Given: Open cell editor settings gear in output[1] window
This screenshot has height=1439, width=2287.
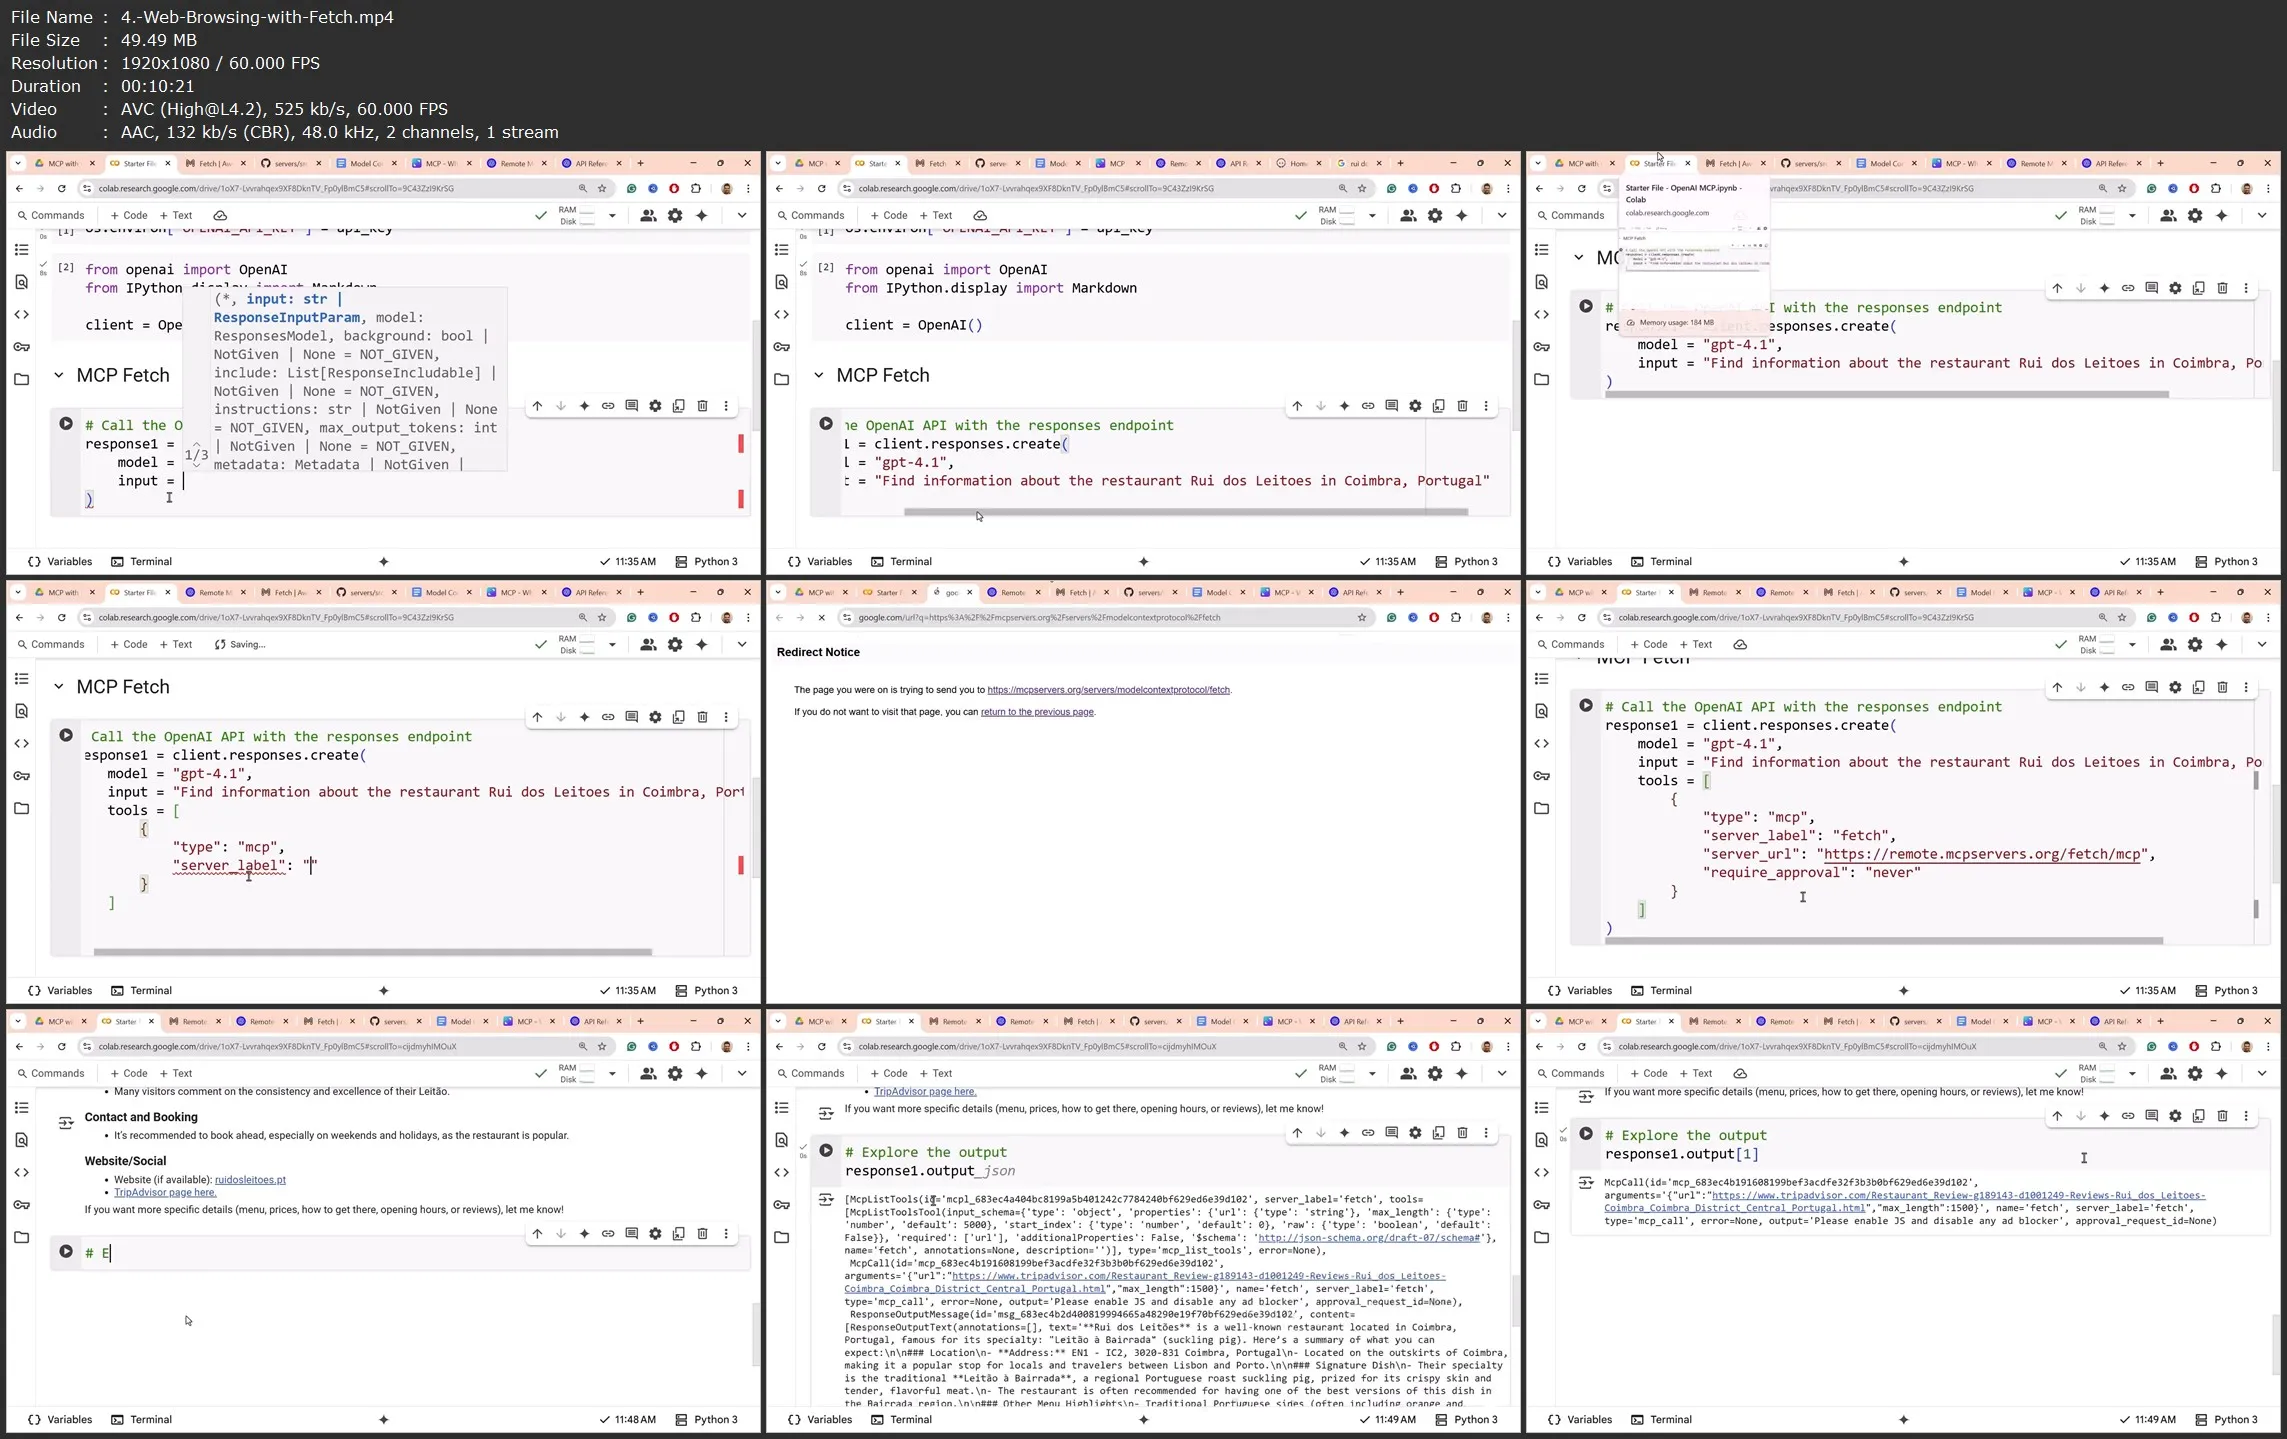Looking at the screenshot, I should click(2175, 1116).
